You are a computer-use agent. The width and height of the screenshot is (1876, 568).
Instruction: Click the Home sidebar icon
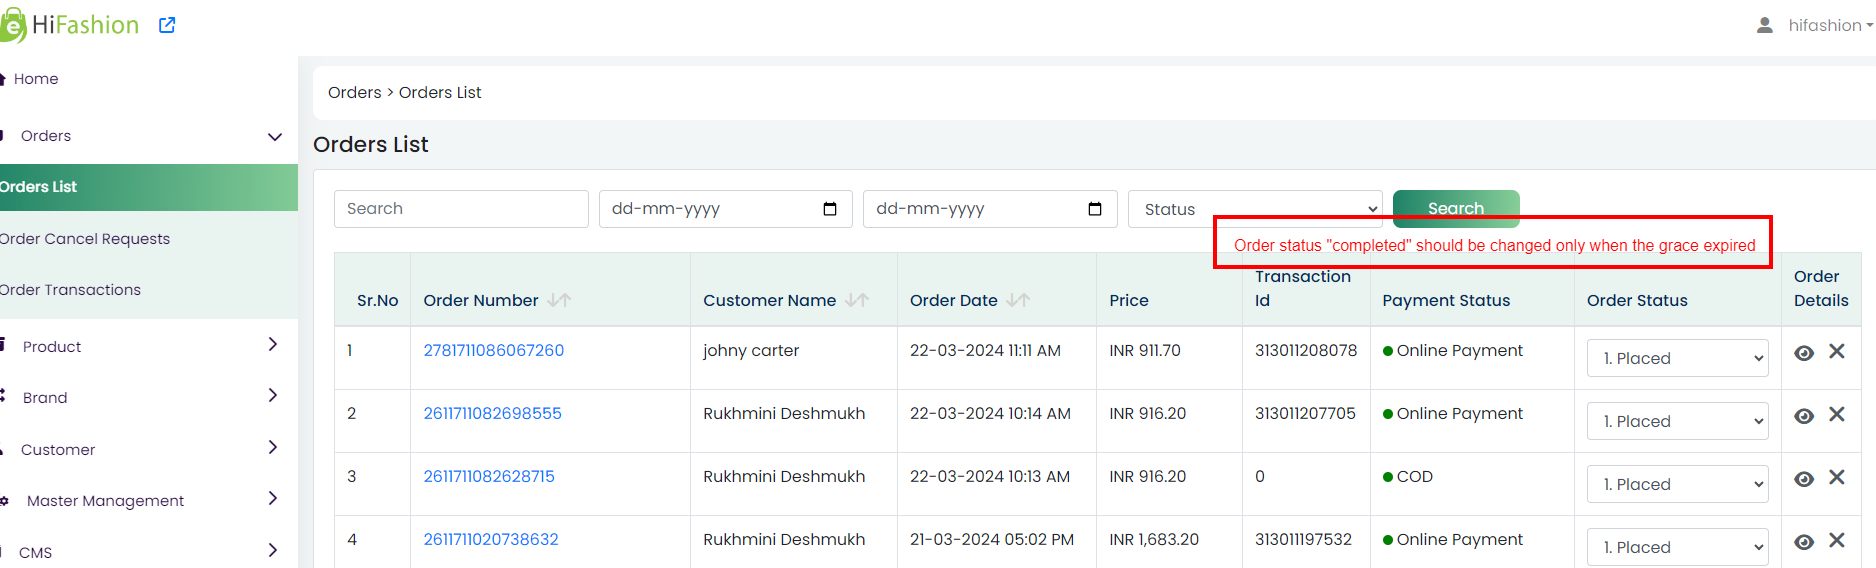coord(3,79)
